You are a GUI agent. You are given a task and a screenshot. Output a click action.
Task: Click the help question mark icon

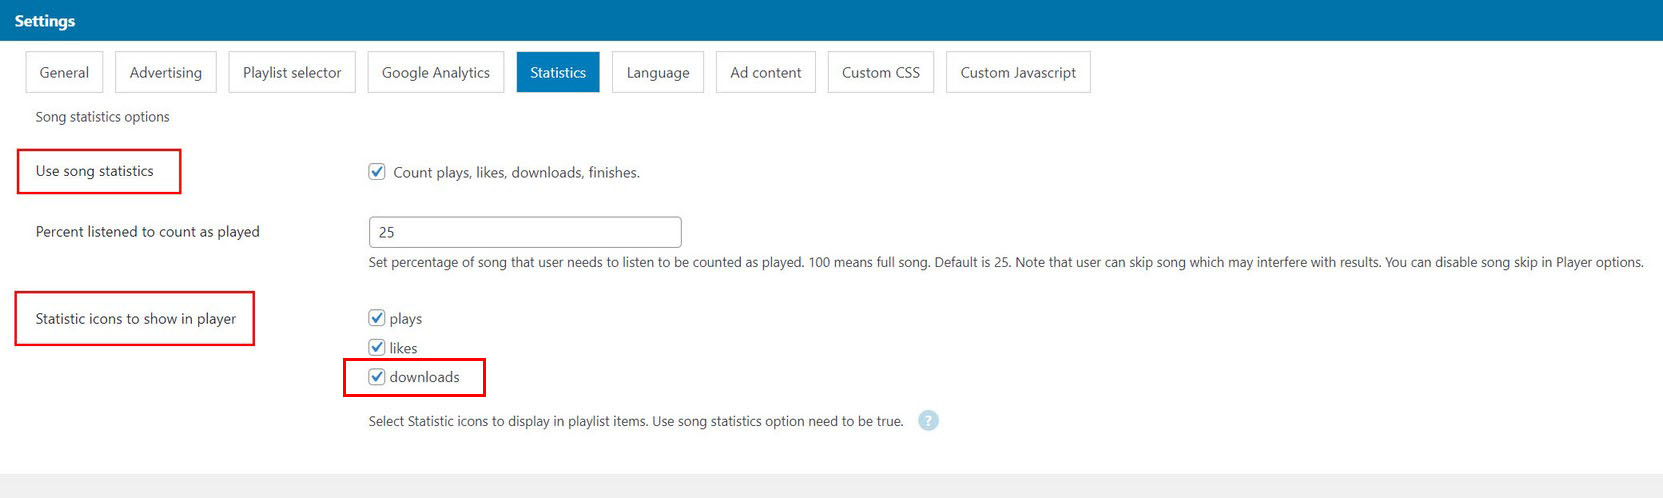[928, 421]
